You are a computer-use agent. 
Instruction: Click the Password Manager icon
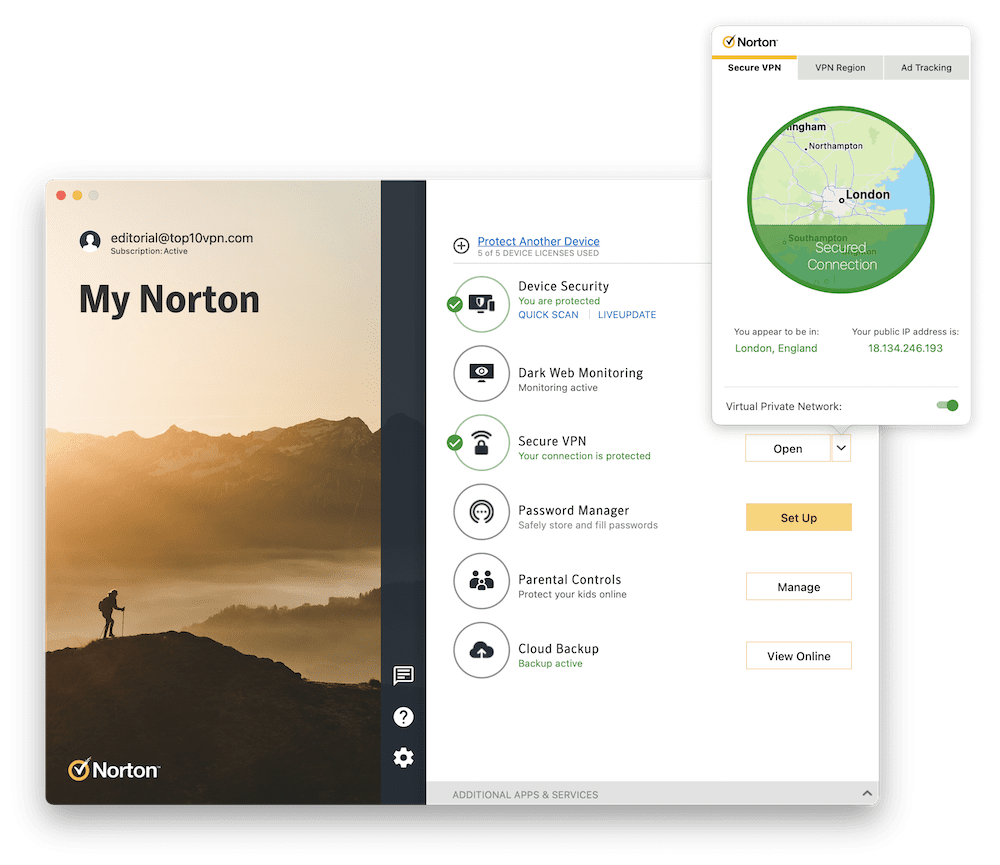[482, 512]
